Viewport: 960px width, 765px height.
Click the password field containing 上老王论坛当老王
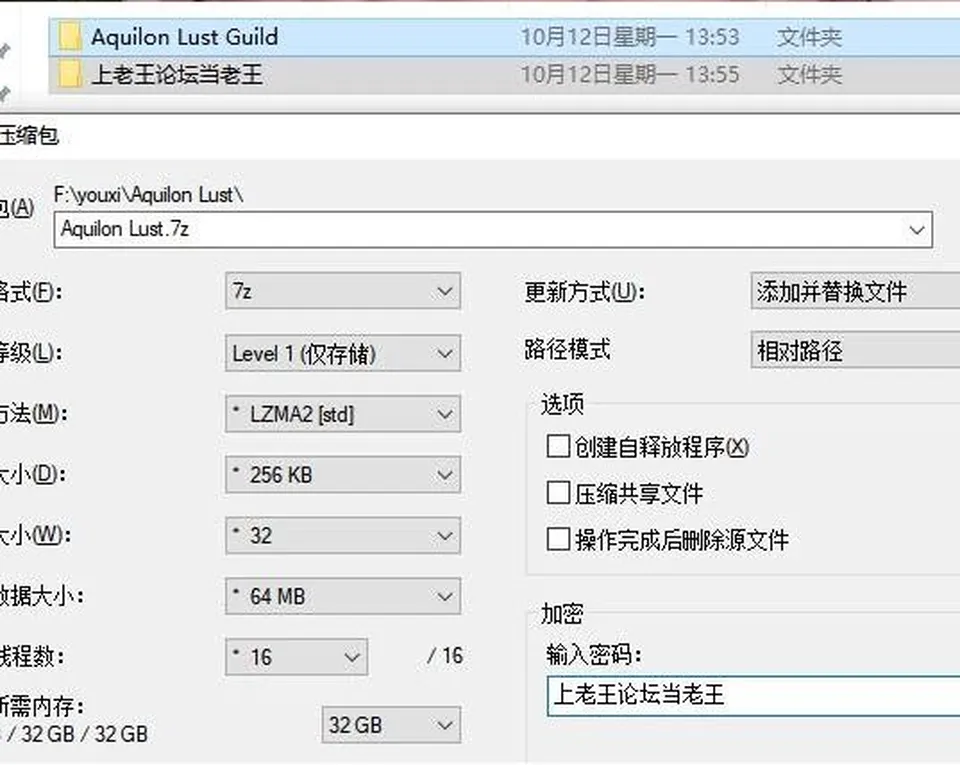pos(754,696)
